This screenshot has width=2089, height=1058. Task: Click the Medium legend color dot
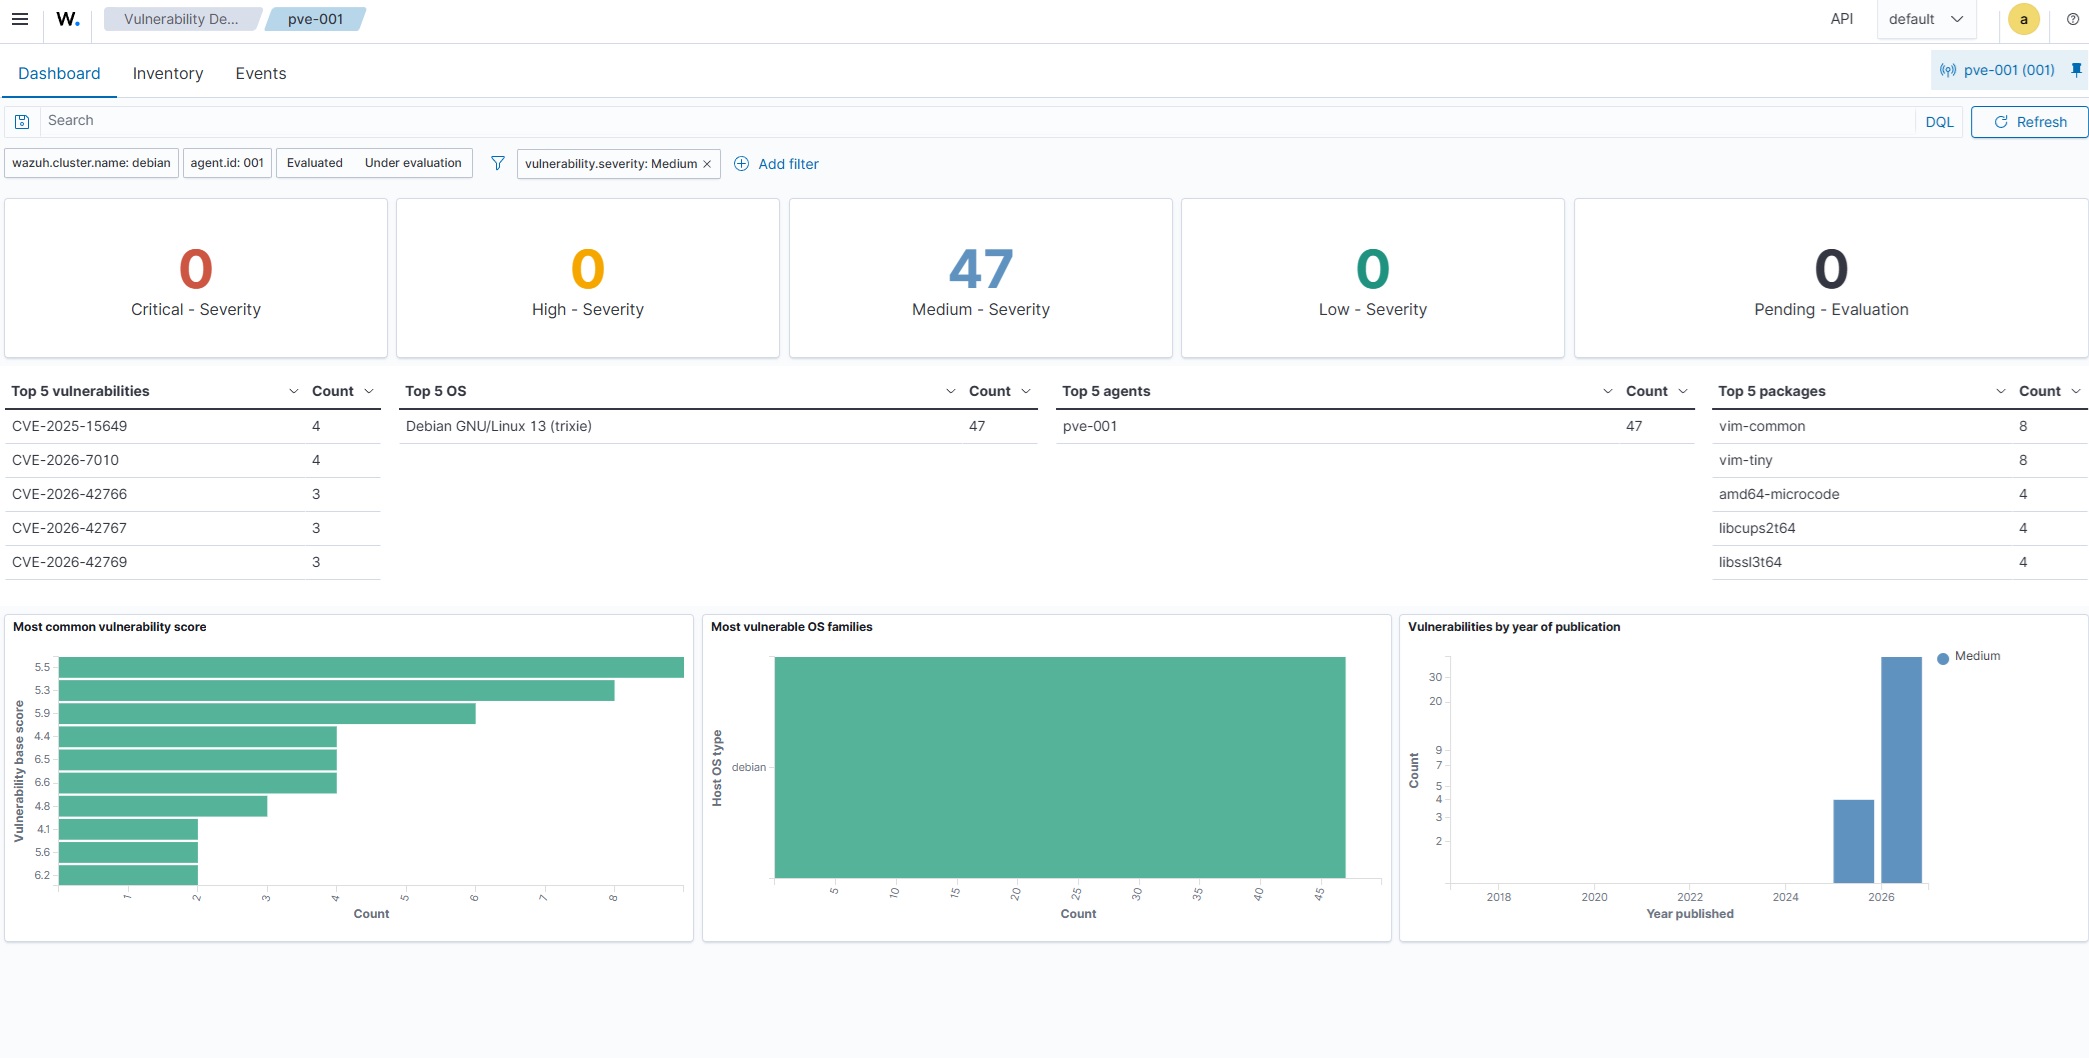pyautogui.click(x=1943, y=658)
